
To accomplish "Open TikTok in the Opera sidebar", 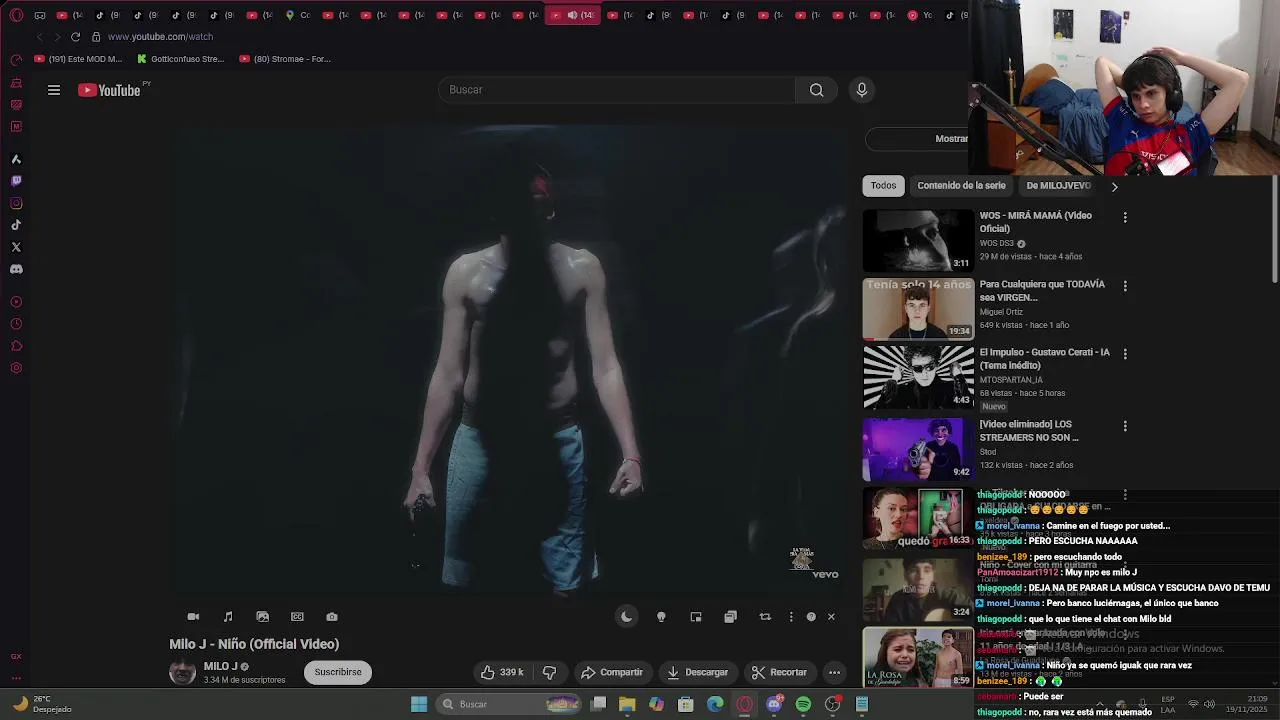I will (16, 225).
